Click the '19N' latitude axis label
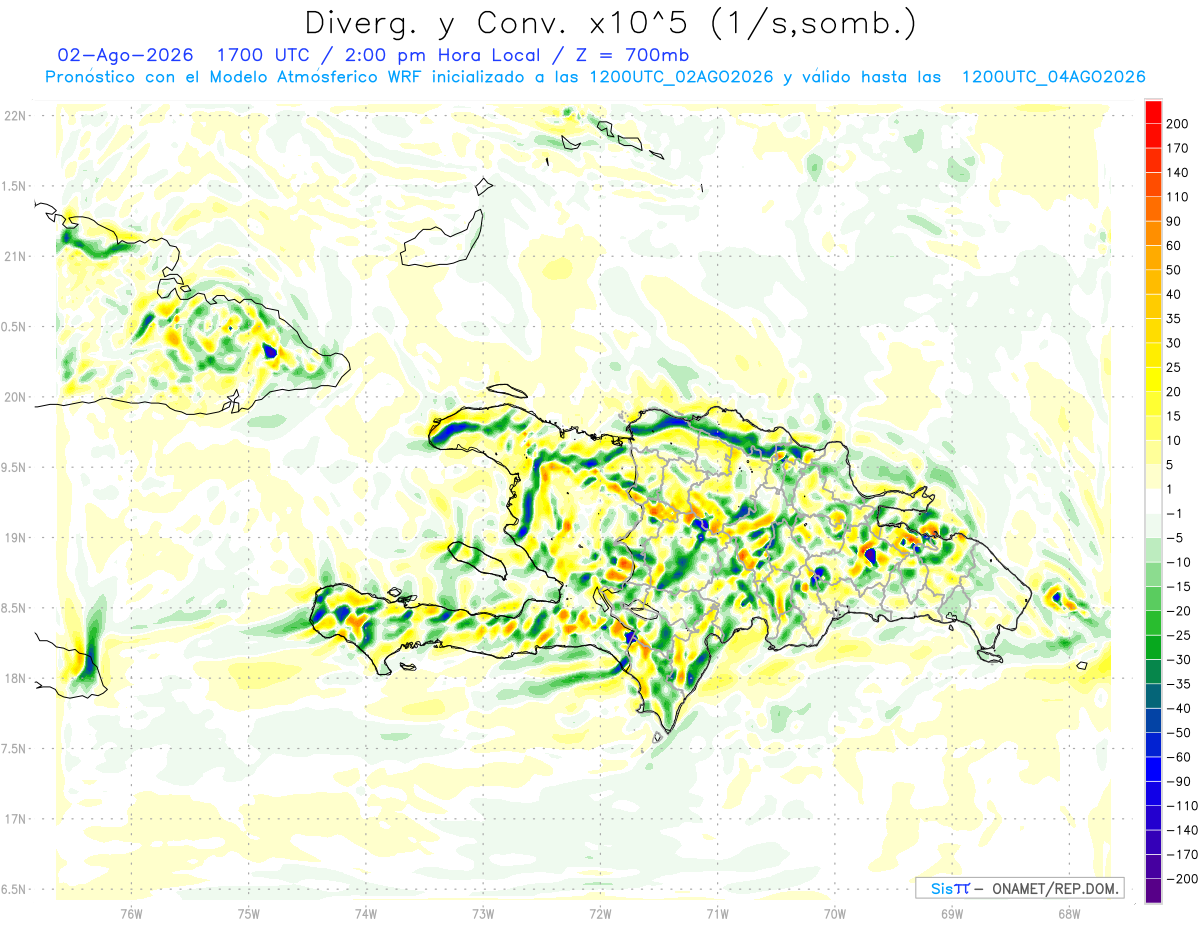The width and height of the screenshot is (1200, 927). (x=15, y=538)
